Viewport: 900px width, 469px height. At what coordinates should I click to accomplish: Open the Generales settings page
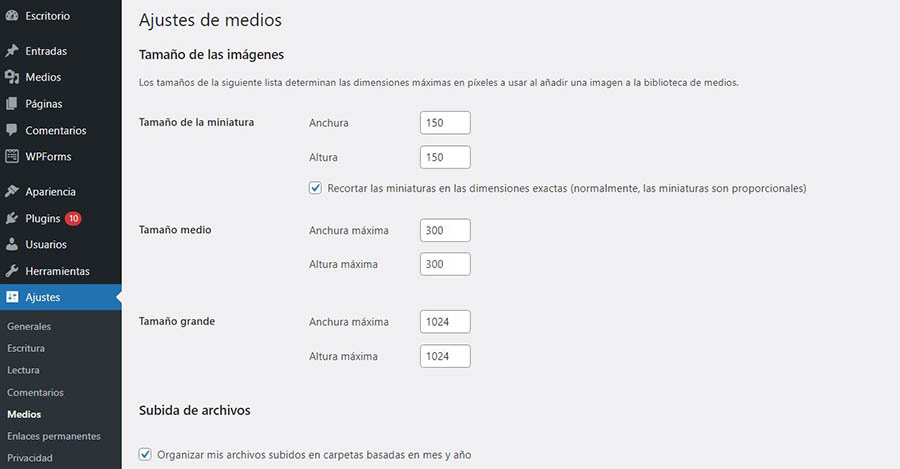[x=29, y=326]
